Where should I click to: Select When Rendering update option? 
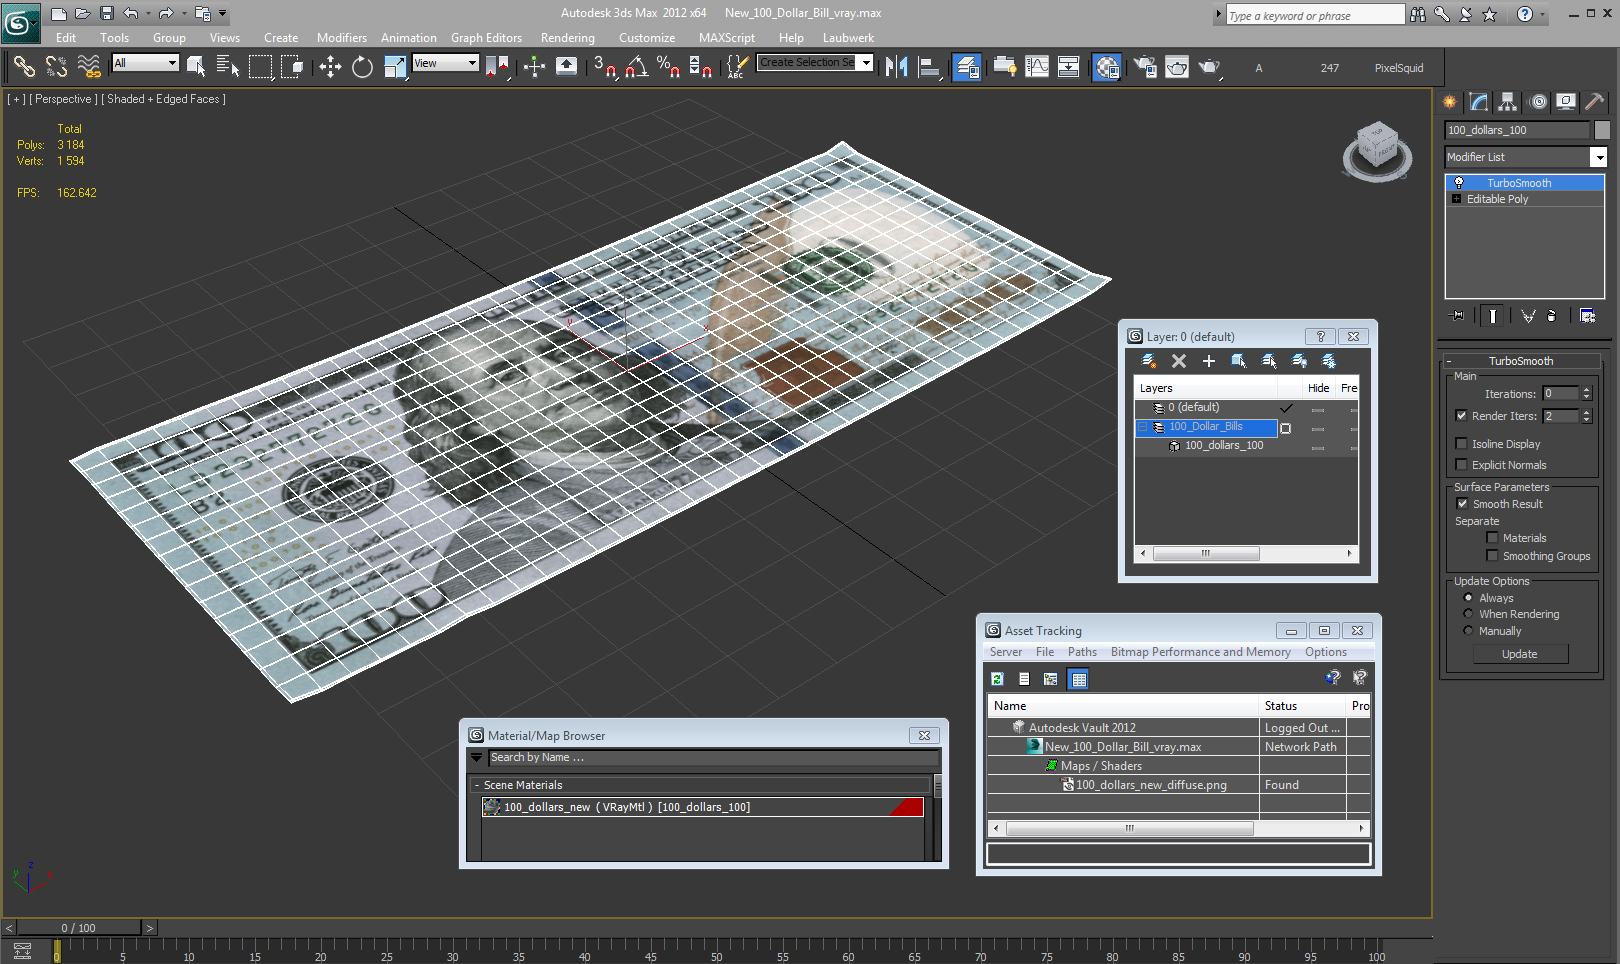[1468, 614]
